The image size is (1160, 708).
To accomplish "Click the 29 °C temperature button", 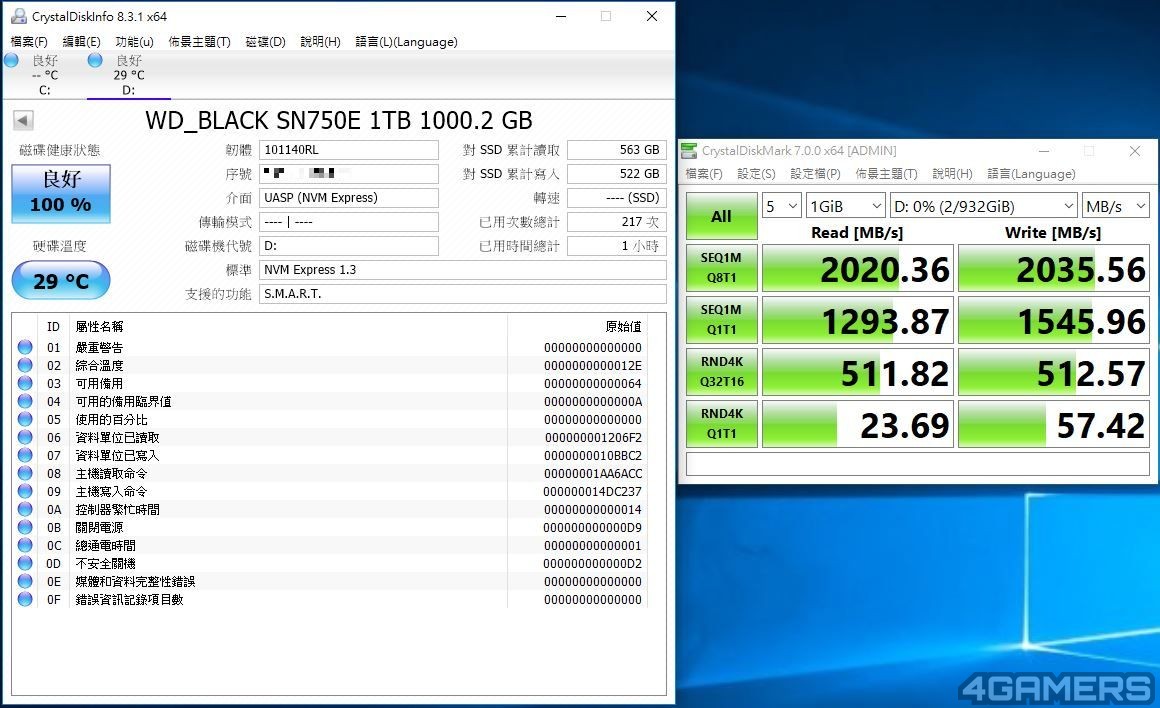I will [61, 280].
